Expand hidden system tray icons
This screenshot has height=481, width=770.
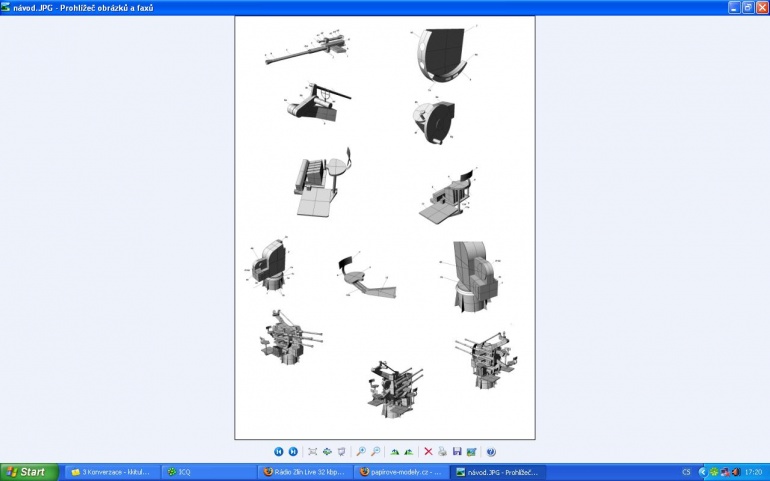coord(702,472)
